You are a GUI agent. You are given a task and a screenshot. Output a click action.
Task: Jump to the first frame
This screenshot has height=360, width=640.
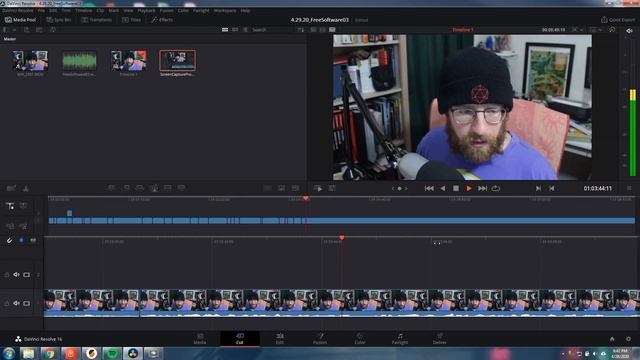(429, 188)
